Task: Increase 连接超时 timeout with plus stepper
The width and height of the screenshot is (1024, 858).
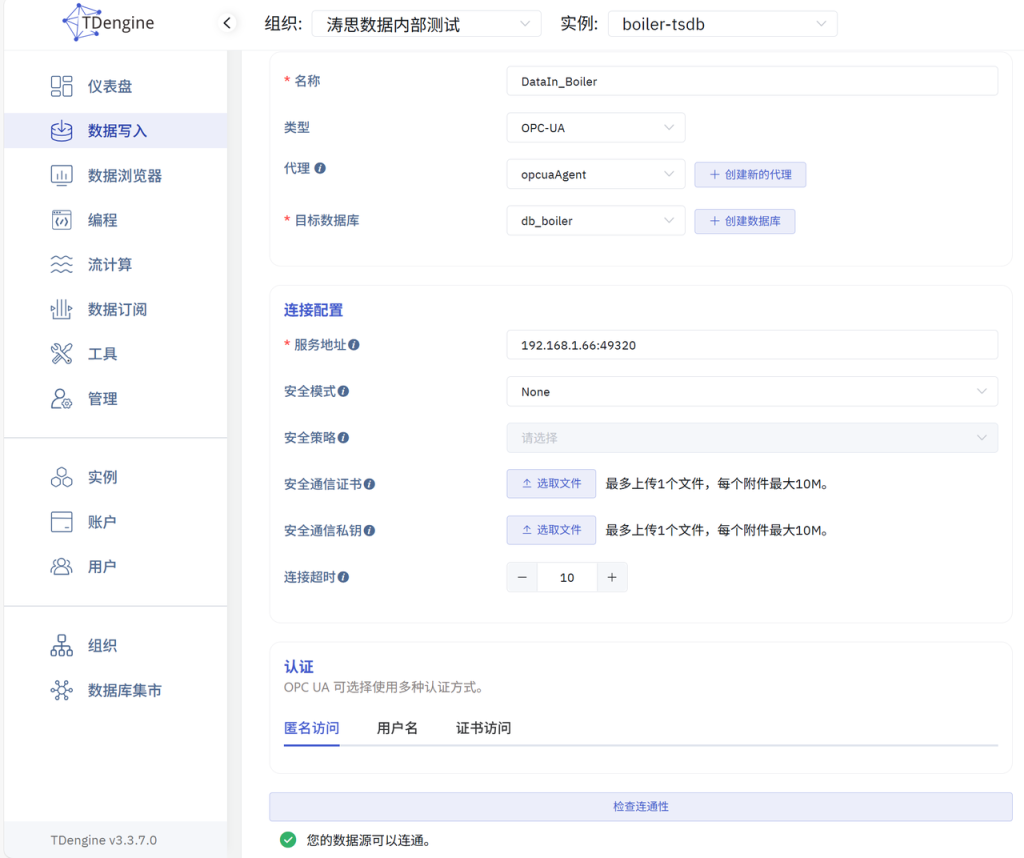Action: coord(614,577)
